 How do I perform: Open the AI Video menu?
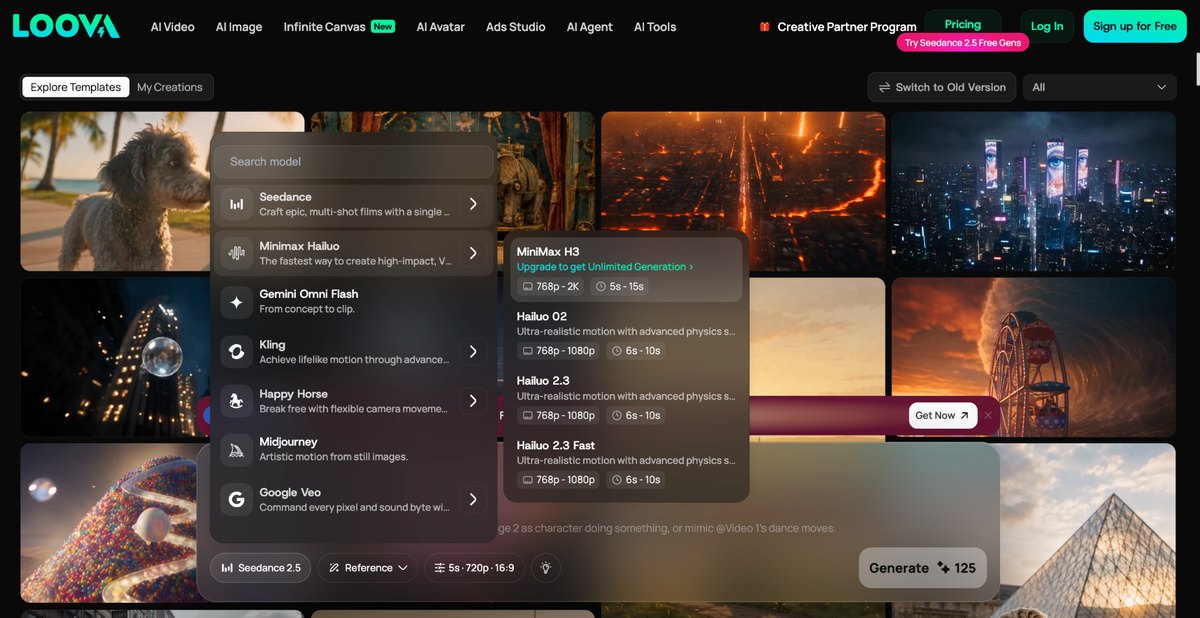(173, 27)
